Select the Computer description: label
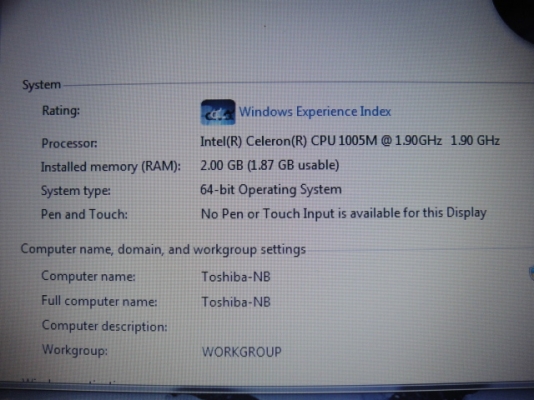This screenshot has width=534, height=400. [105, 326]
